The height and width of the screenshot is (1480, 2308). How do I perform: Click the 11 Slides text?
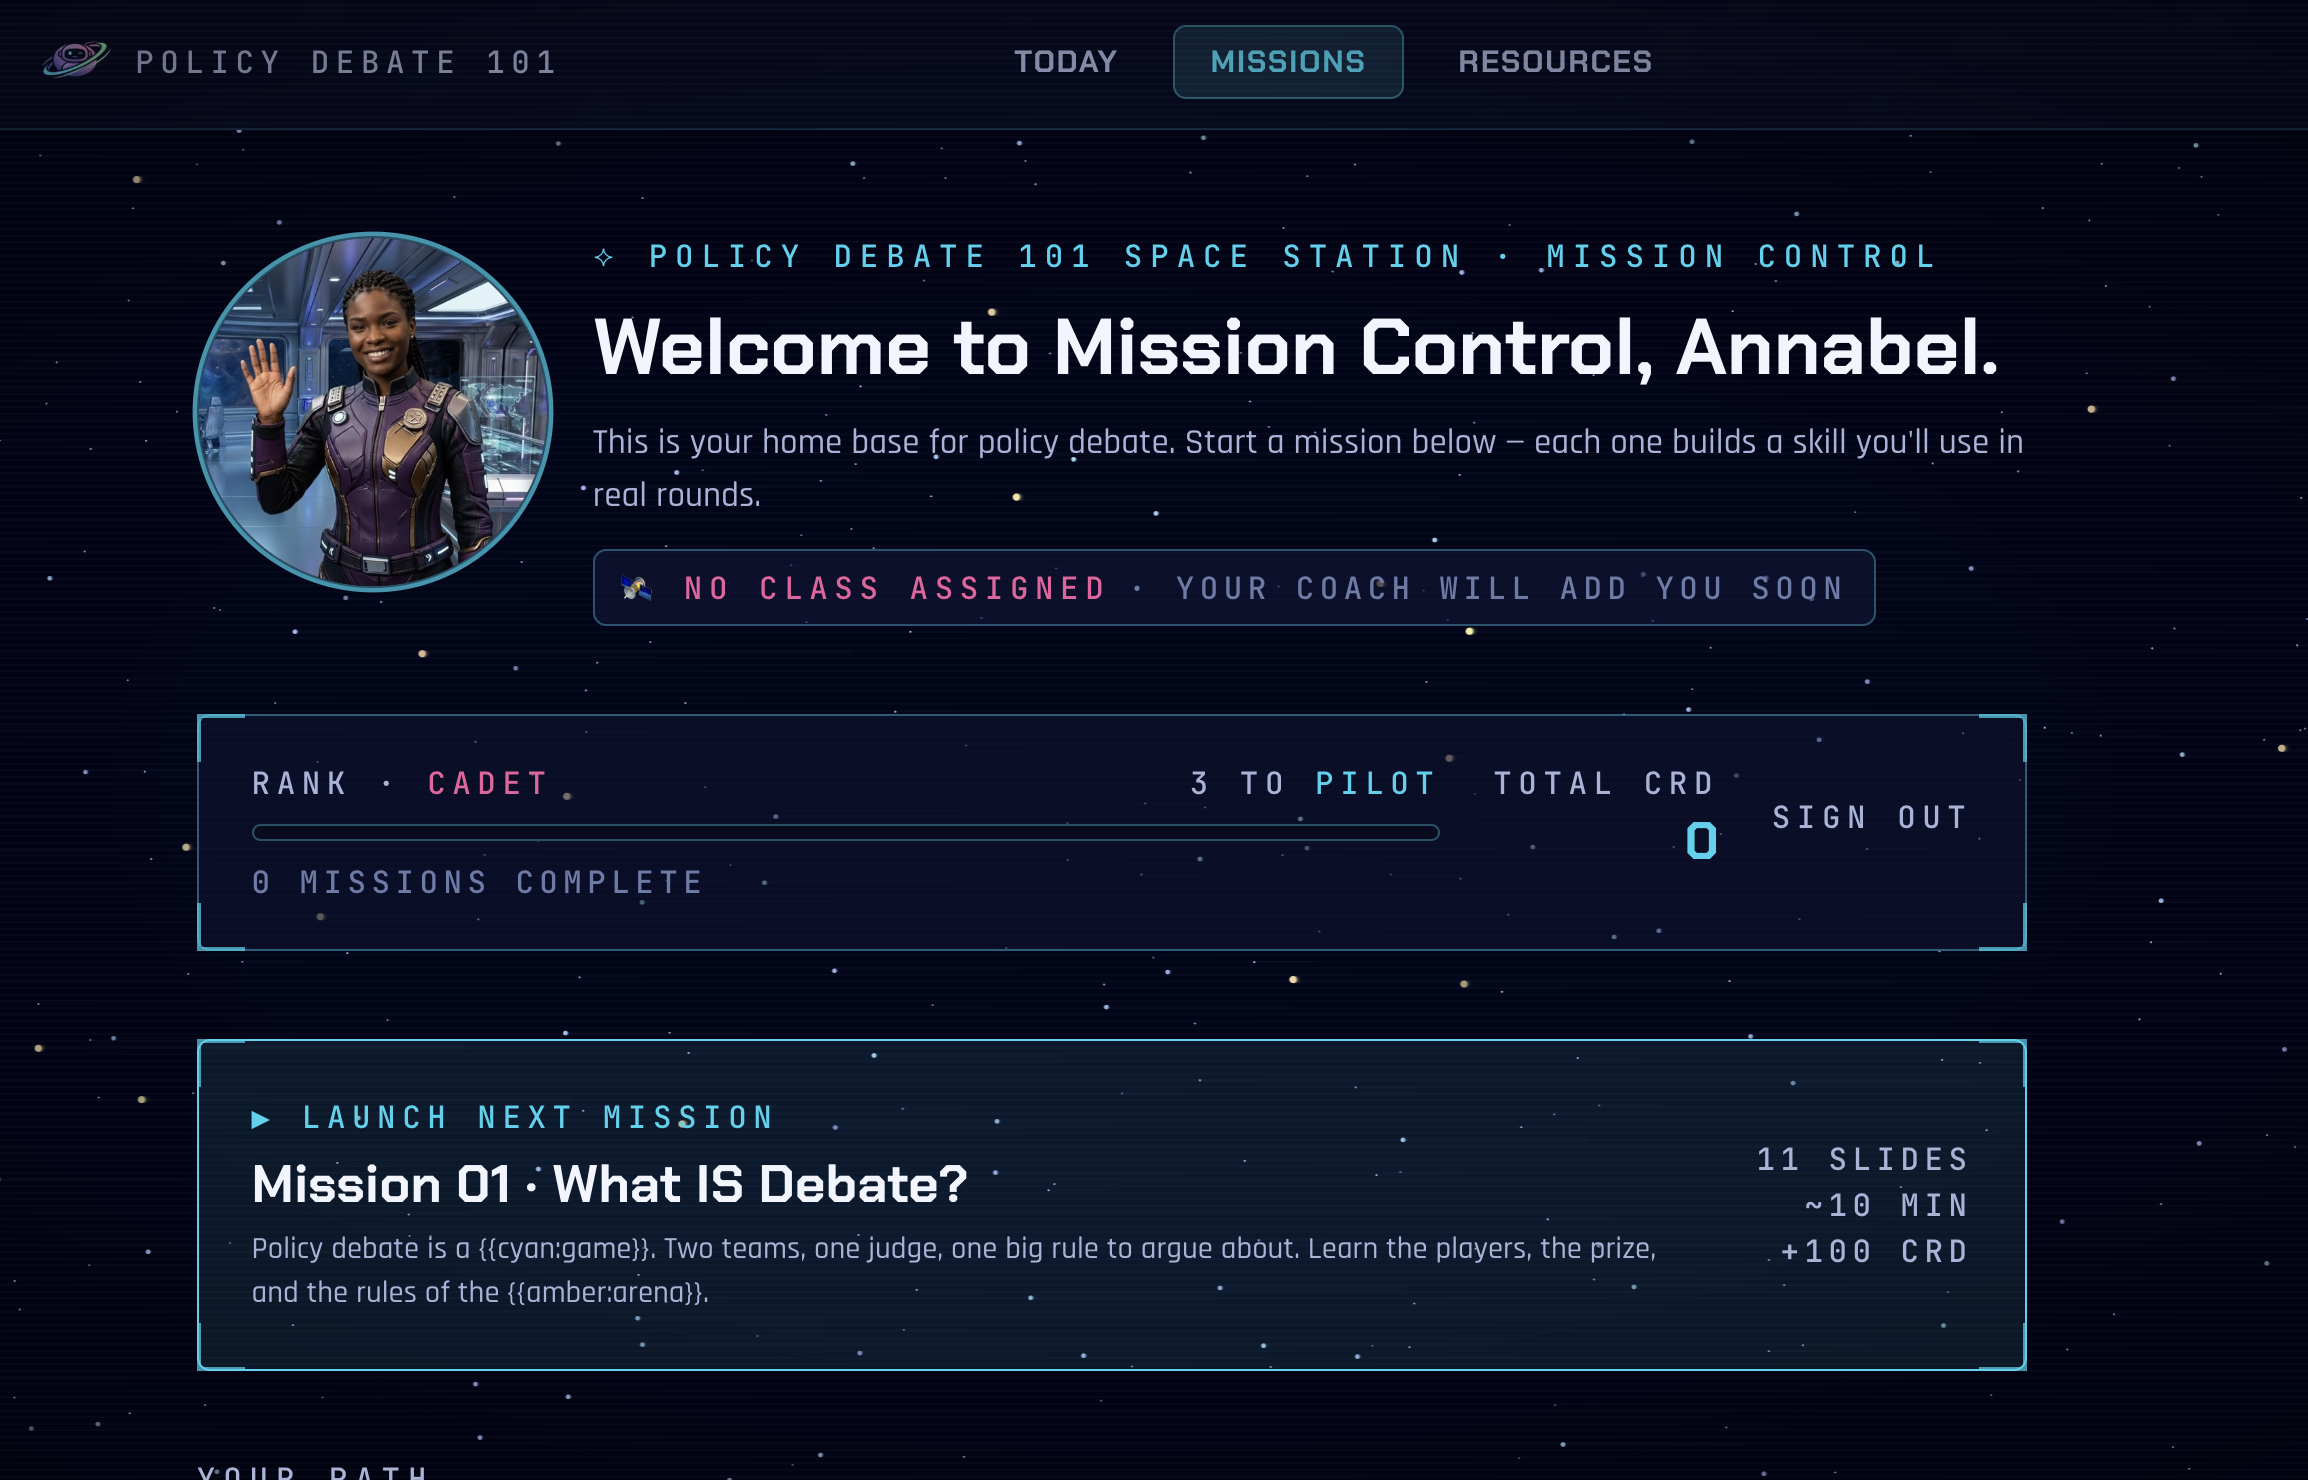click(1863, 1159)
